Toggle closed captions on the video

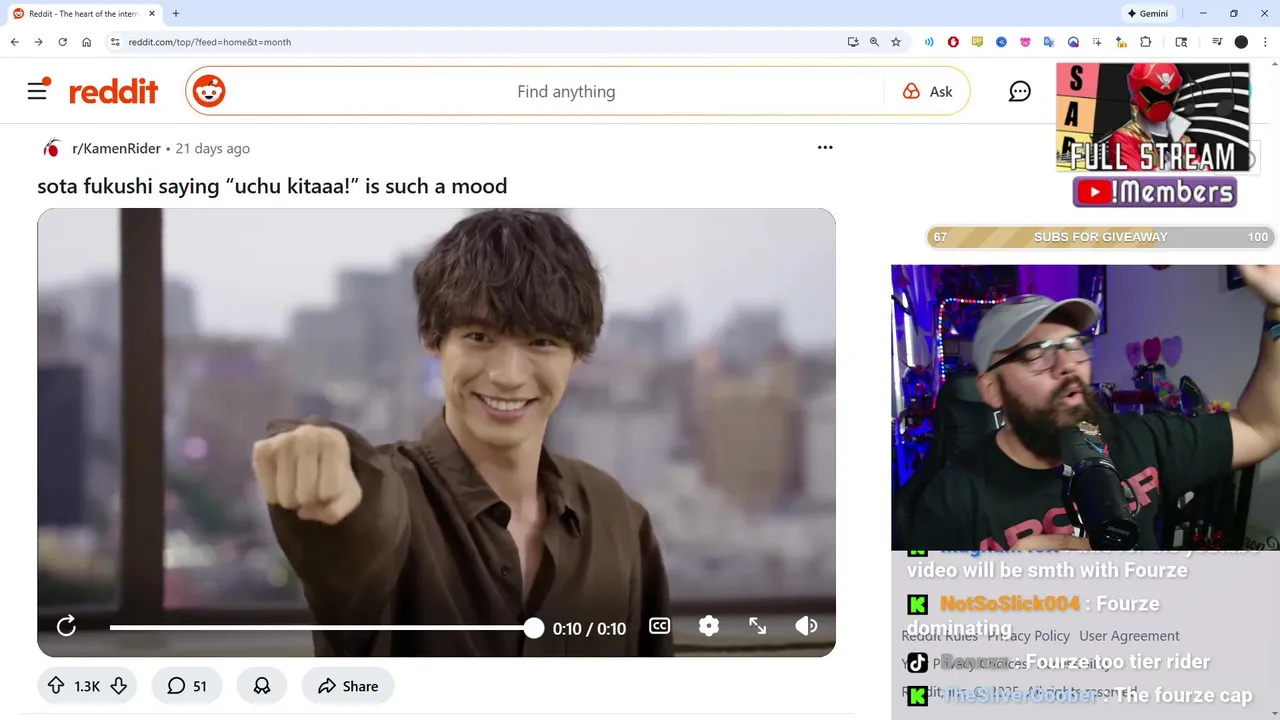[659, 626]
